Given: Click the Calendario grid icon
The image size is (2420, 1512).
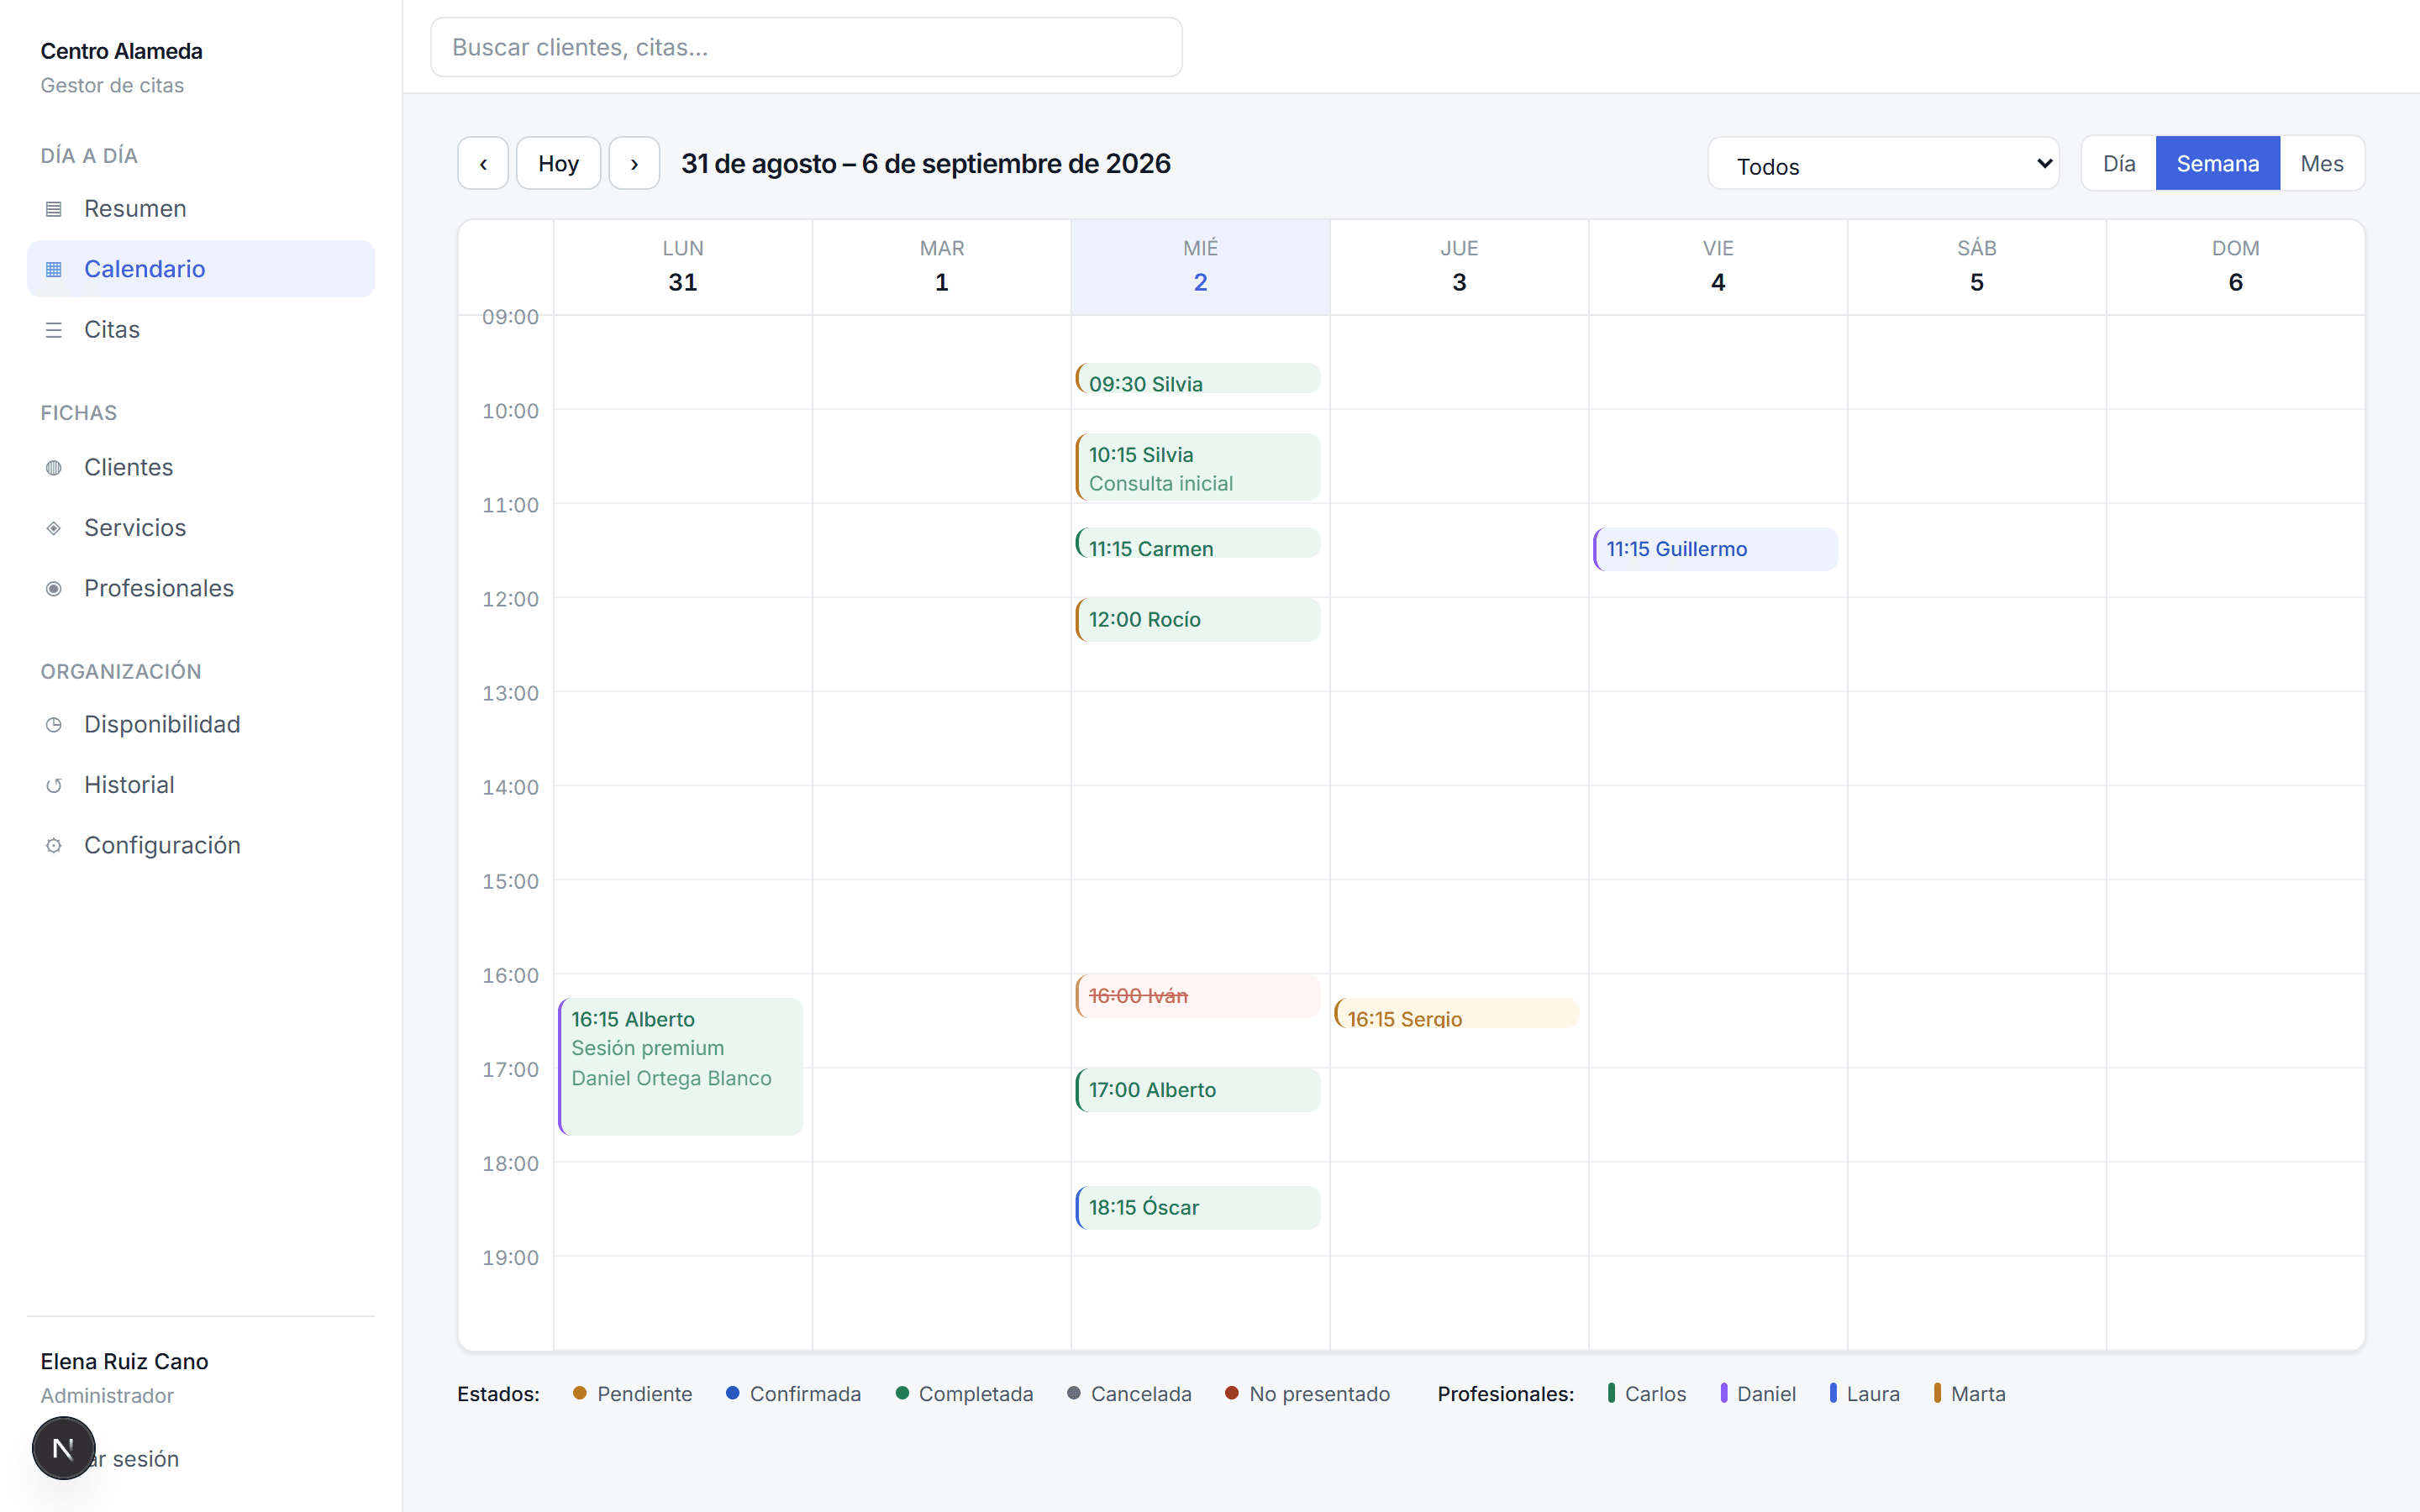Looking at the screenshot, I should click(54, 269).
